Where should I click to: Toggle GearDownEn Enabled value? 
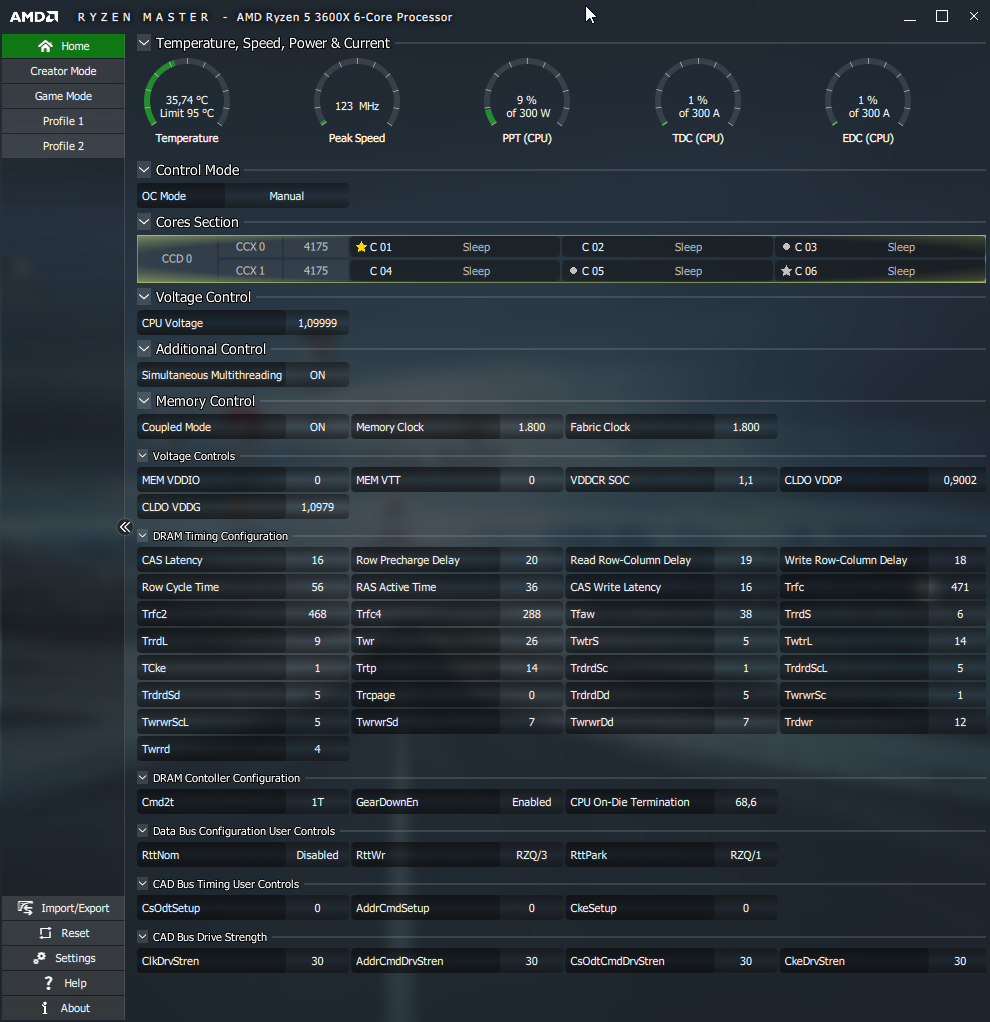pyautogui.click(x=531, y=802)
